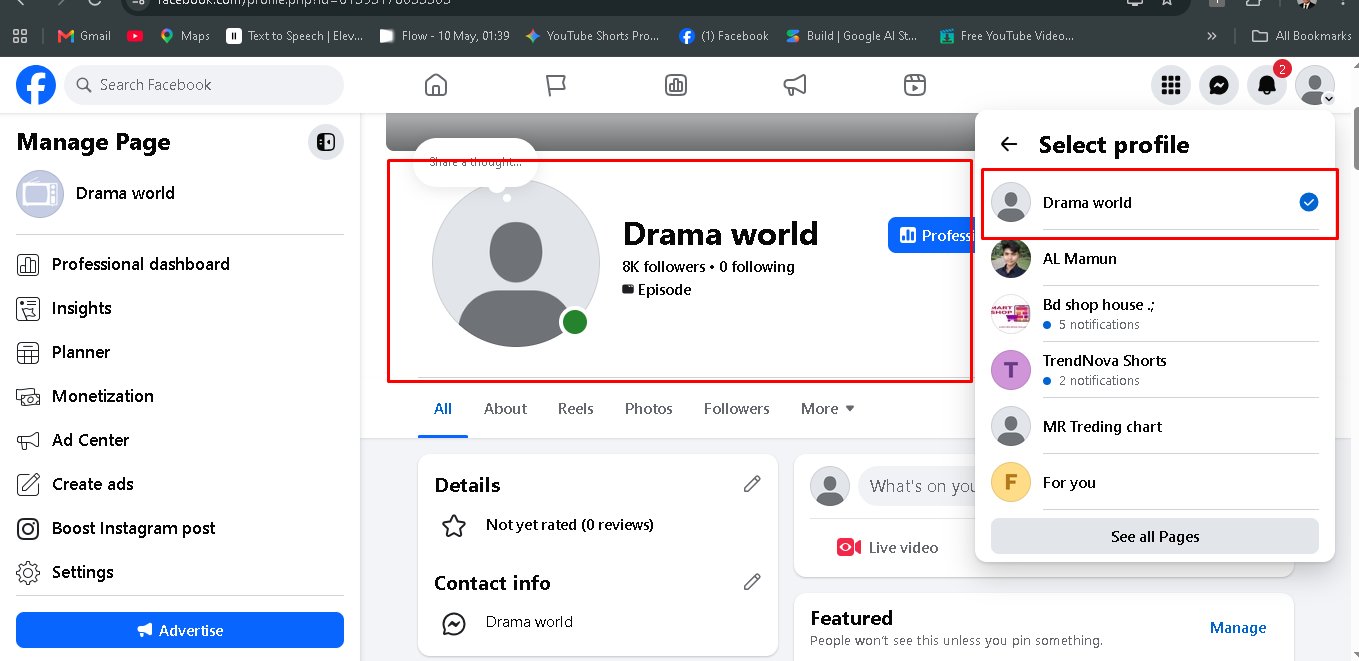
Task: Click the green camera badge on the profile picture
Action: [x=574, y=322]
